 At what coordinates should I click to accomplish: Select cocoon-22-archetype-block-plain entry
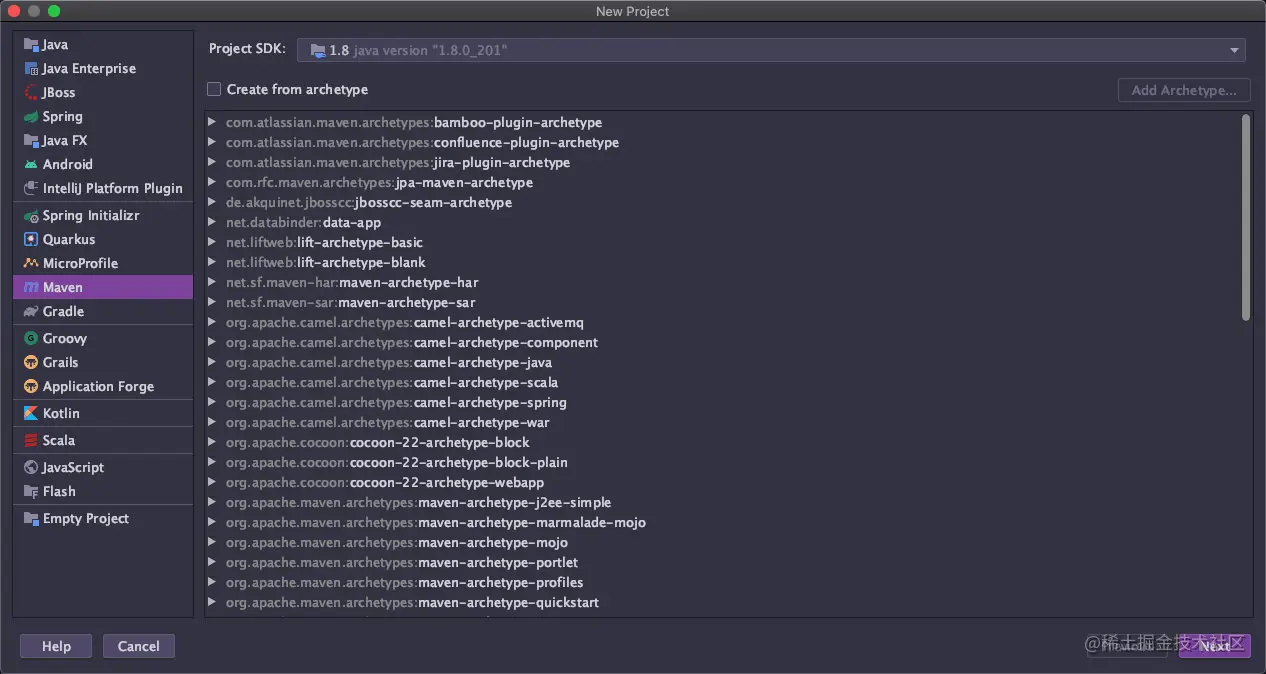point(397,462)
